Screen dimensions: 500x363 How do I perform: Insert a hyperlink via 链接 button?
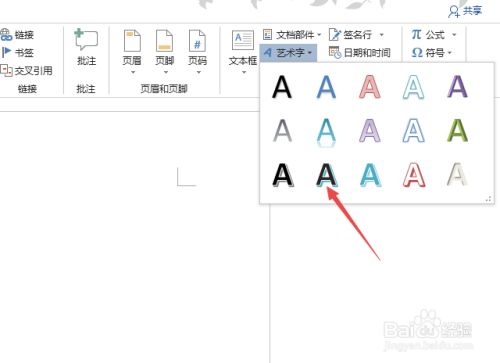pyautogui.click(x=17, y=34)
